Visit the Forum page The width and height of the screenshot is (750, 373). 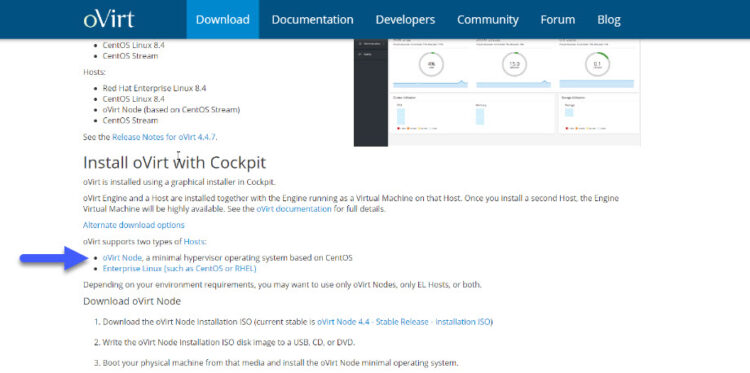point(558,20)
